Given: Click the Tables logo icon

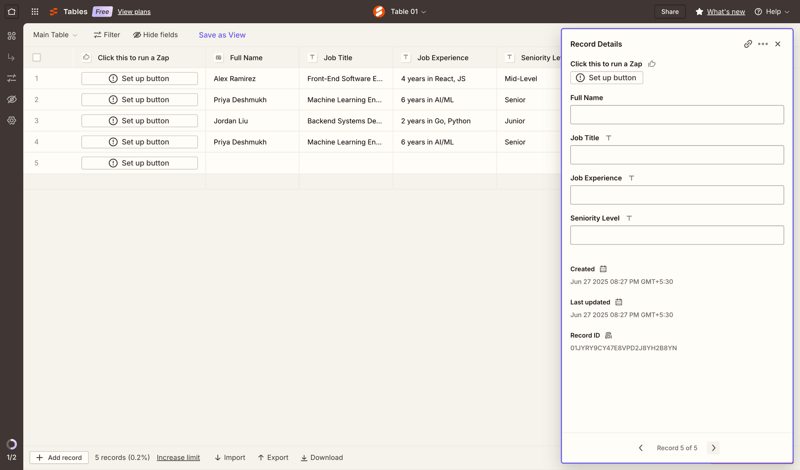Looking at the screenshot, I should tap(54, 11).
